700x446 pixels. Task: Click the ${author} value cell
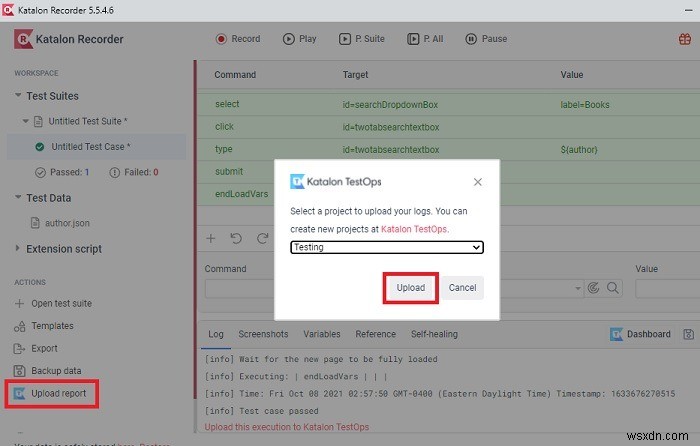pos(579,150)
